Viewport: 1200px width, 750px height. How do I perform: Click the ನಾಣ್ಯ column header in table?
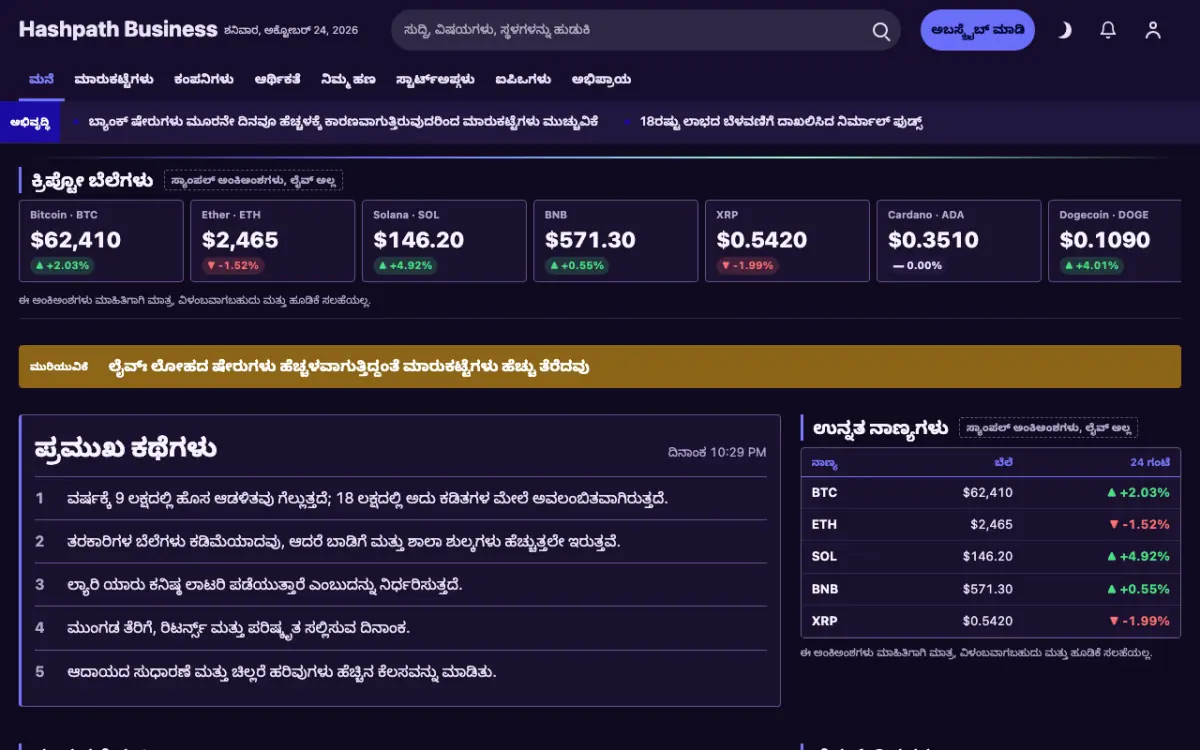click(x=825, y=463)
